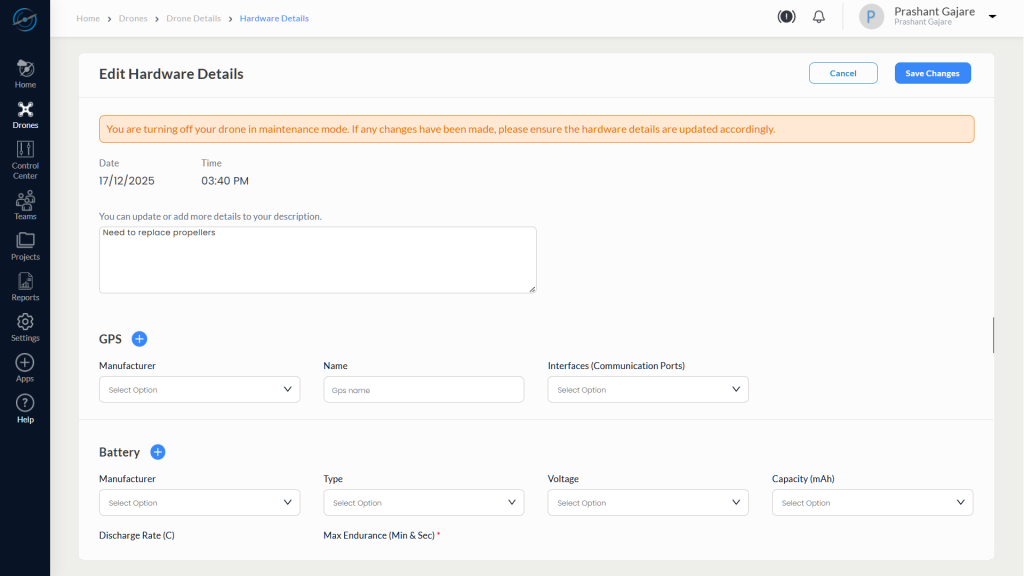
Task: Open the Prashant Gajare user menu arrow
Action: click(992, 17)
